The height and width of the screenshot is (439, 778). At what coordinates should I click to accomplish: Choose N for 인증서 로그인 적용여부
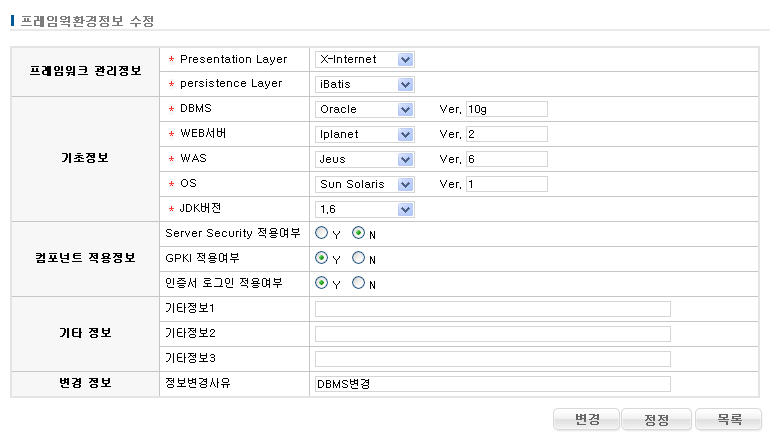tap(359, 283)
